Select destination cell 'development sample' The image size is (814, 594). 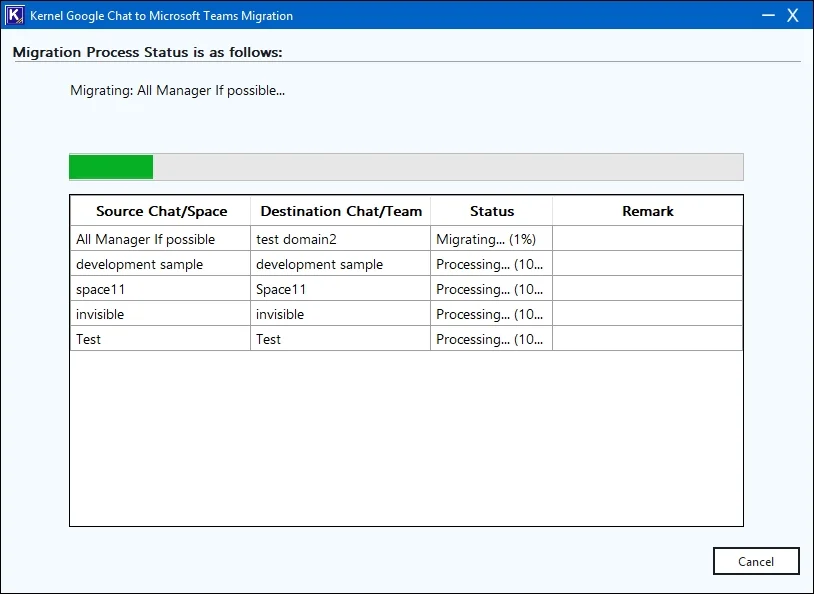point(341,264)
